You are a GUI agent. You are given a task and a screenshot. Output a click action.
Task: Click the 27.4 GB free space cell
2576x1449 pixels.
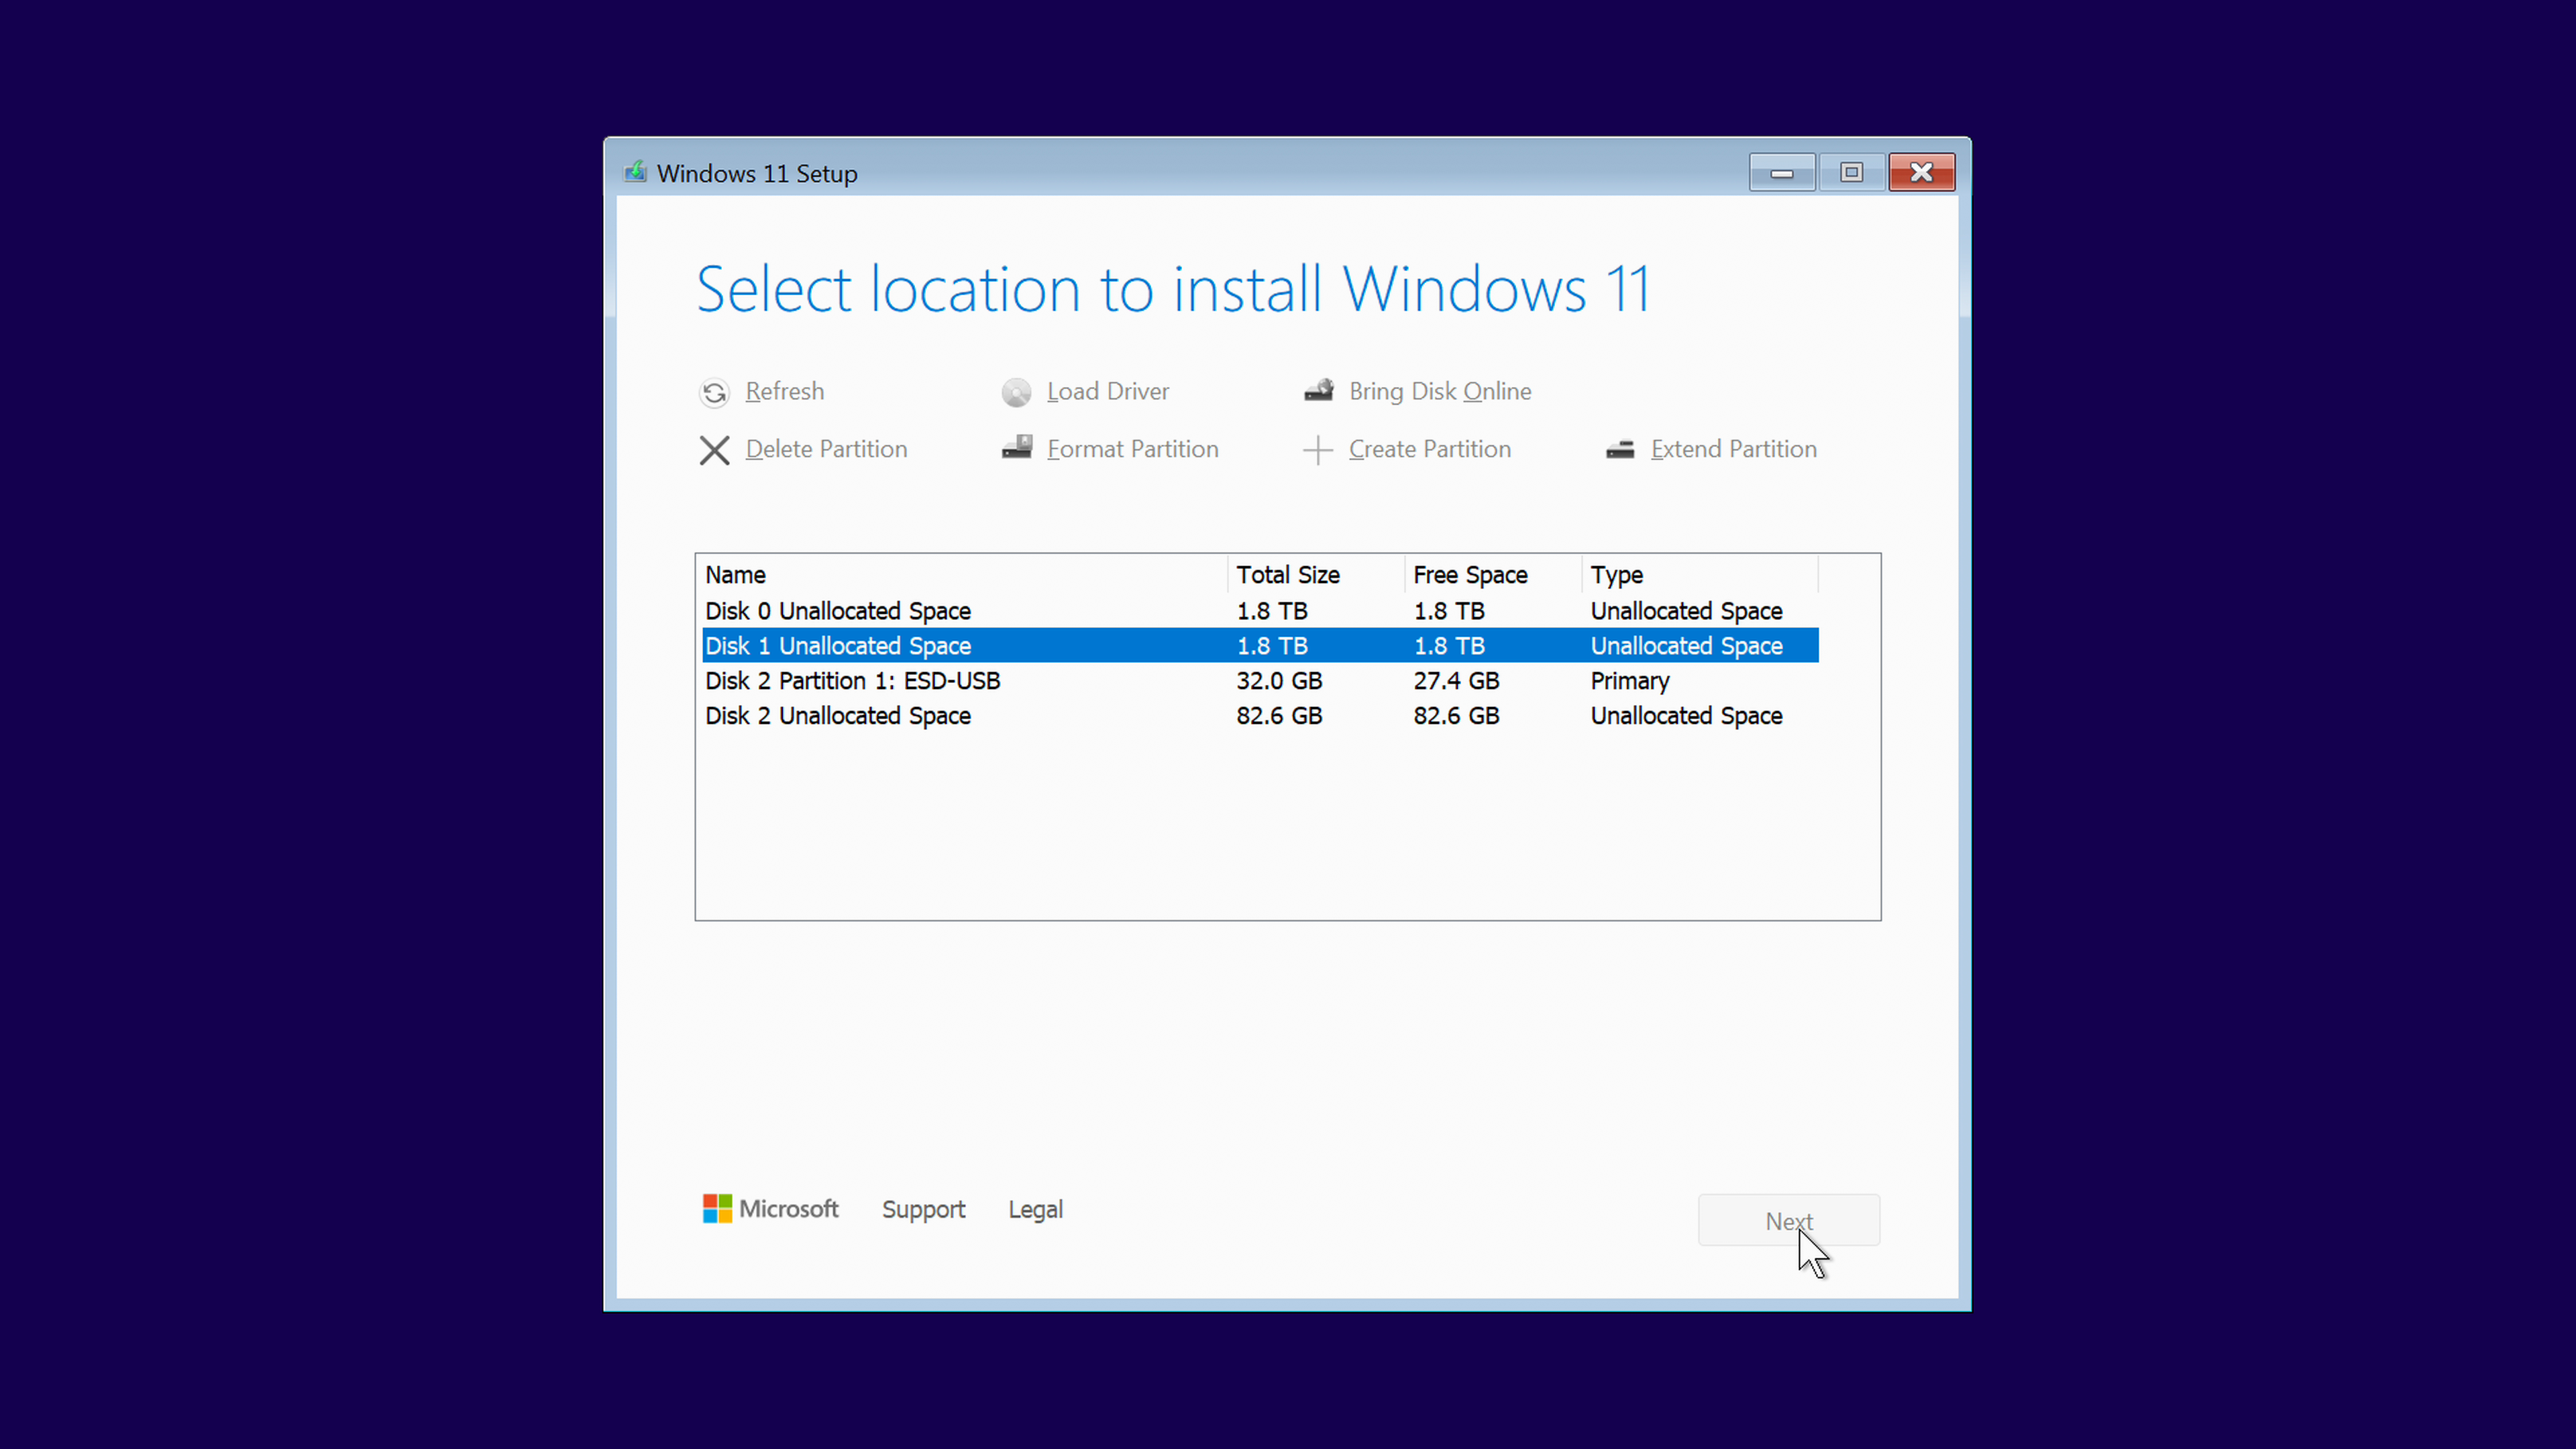click(x=1456, y=681)
